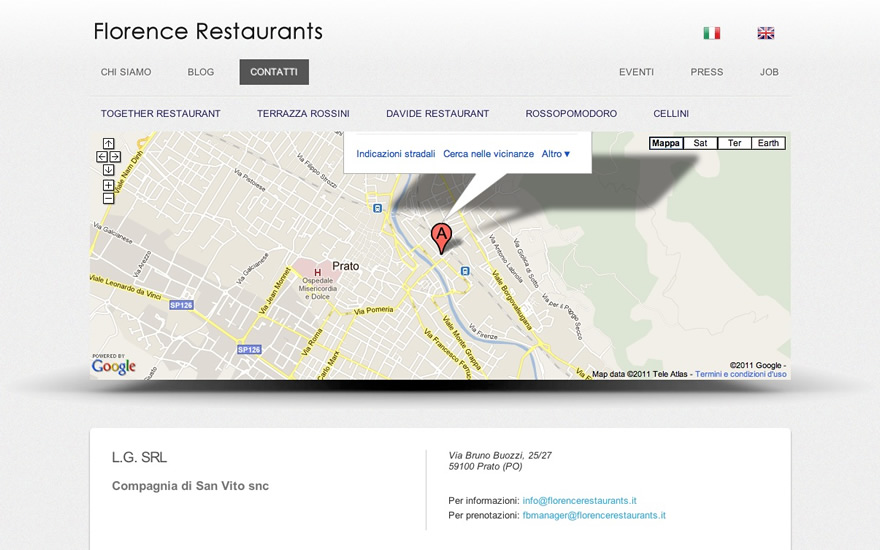Pan the map up arrow

[108, 144]
